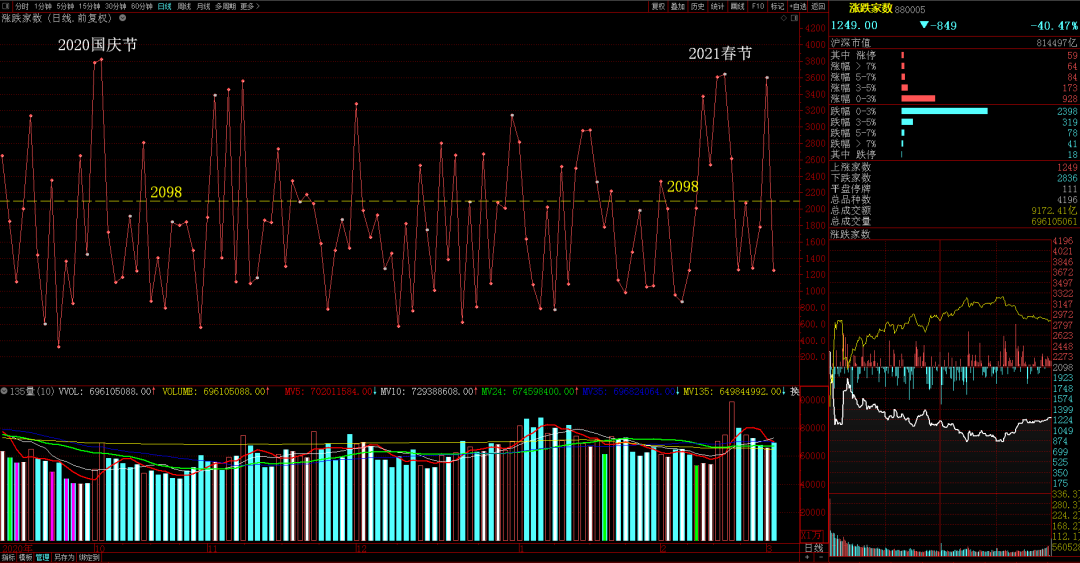1080x563 pixels.
Task: Open the 多周期 multi-period view
Action: click(225, 6)
